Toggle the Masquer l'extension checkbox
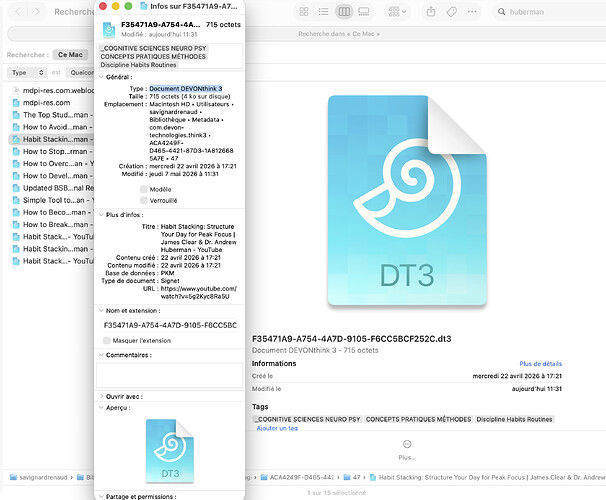606x500 pixels. point(107,340)
